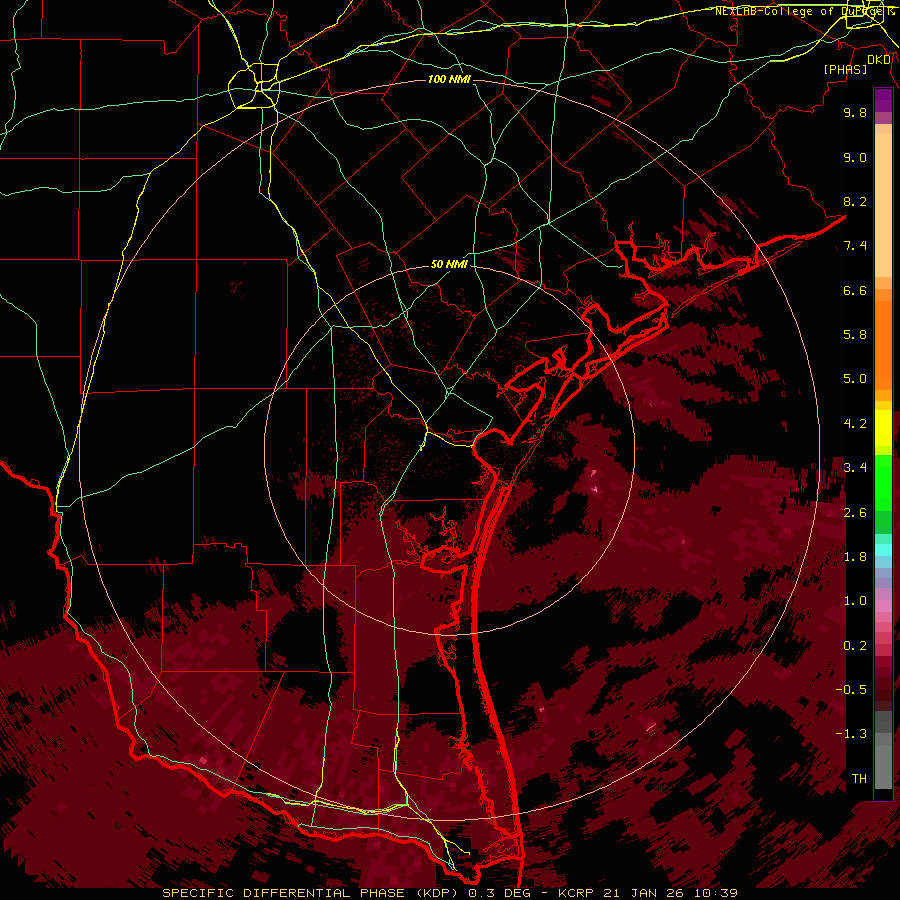Viewport: 900px width, 900px height.
Task: Click the 1.8 value on the color scale
Action: tap(855, 557)
